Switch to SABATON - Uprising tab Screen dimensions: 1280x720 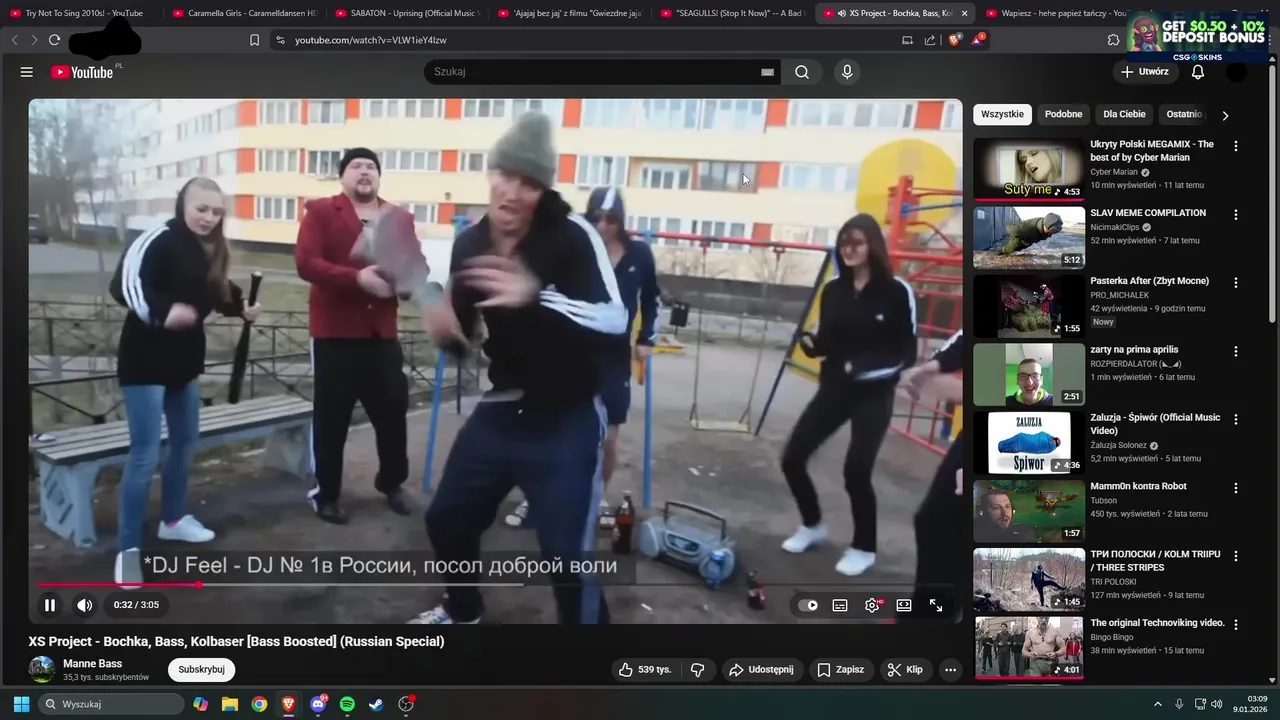407,13
